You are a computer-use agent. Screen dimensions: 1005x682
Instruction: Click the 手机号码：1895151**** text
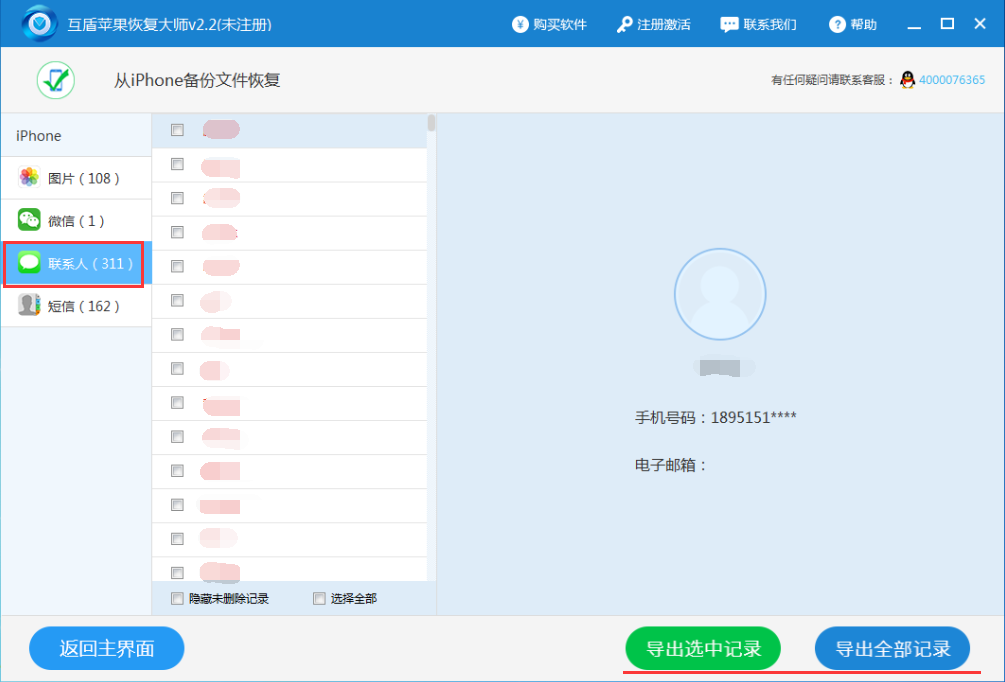click(715, 418)
